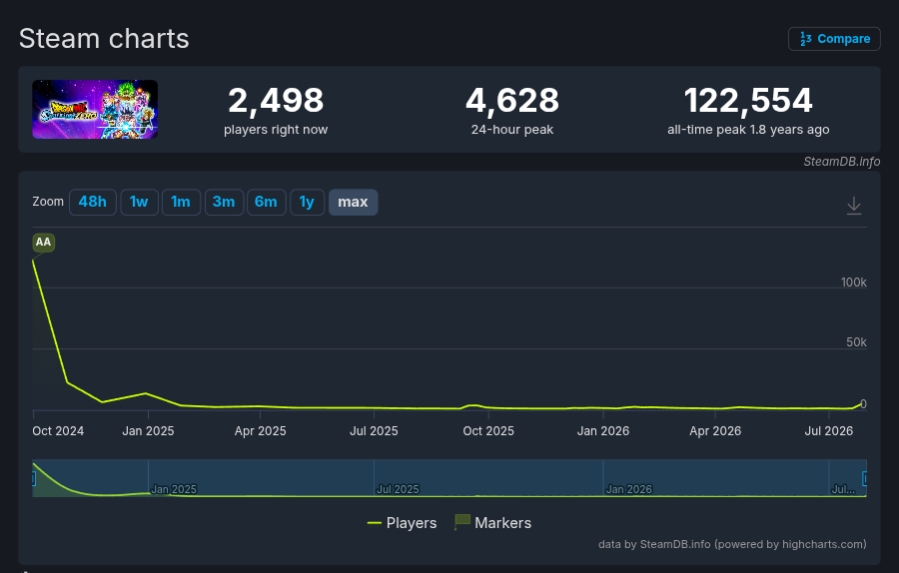Image resolution: width=899 pixels, height=573 pixels.
Task: Download chart data via the download icon
Action: coord(854,205)
